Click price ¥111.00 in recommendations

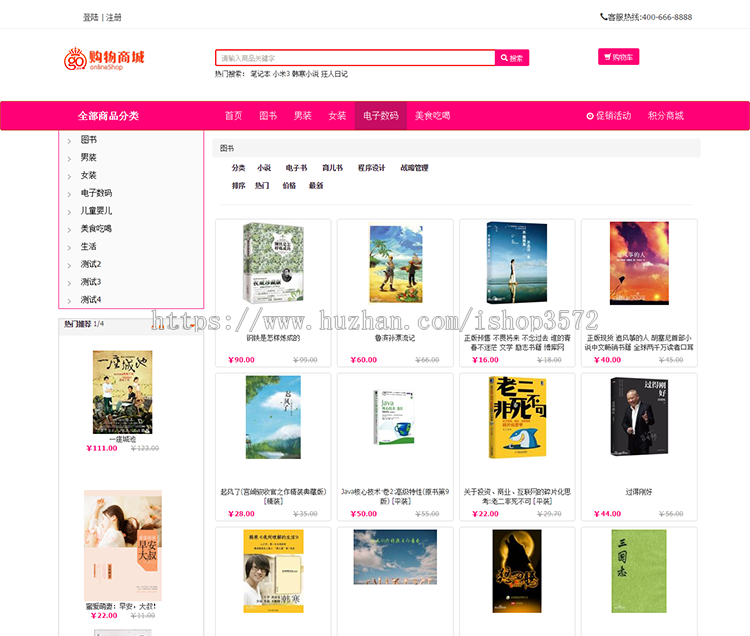102,449
